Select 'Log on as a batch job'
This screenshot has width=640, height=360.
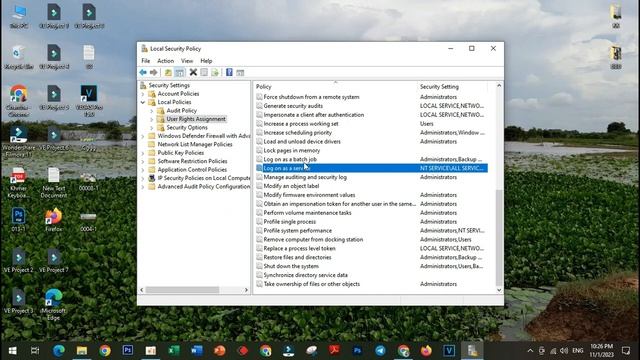371,160
